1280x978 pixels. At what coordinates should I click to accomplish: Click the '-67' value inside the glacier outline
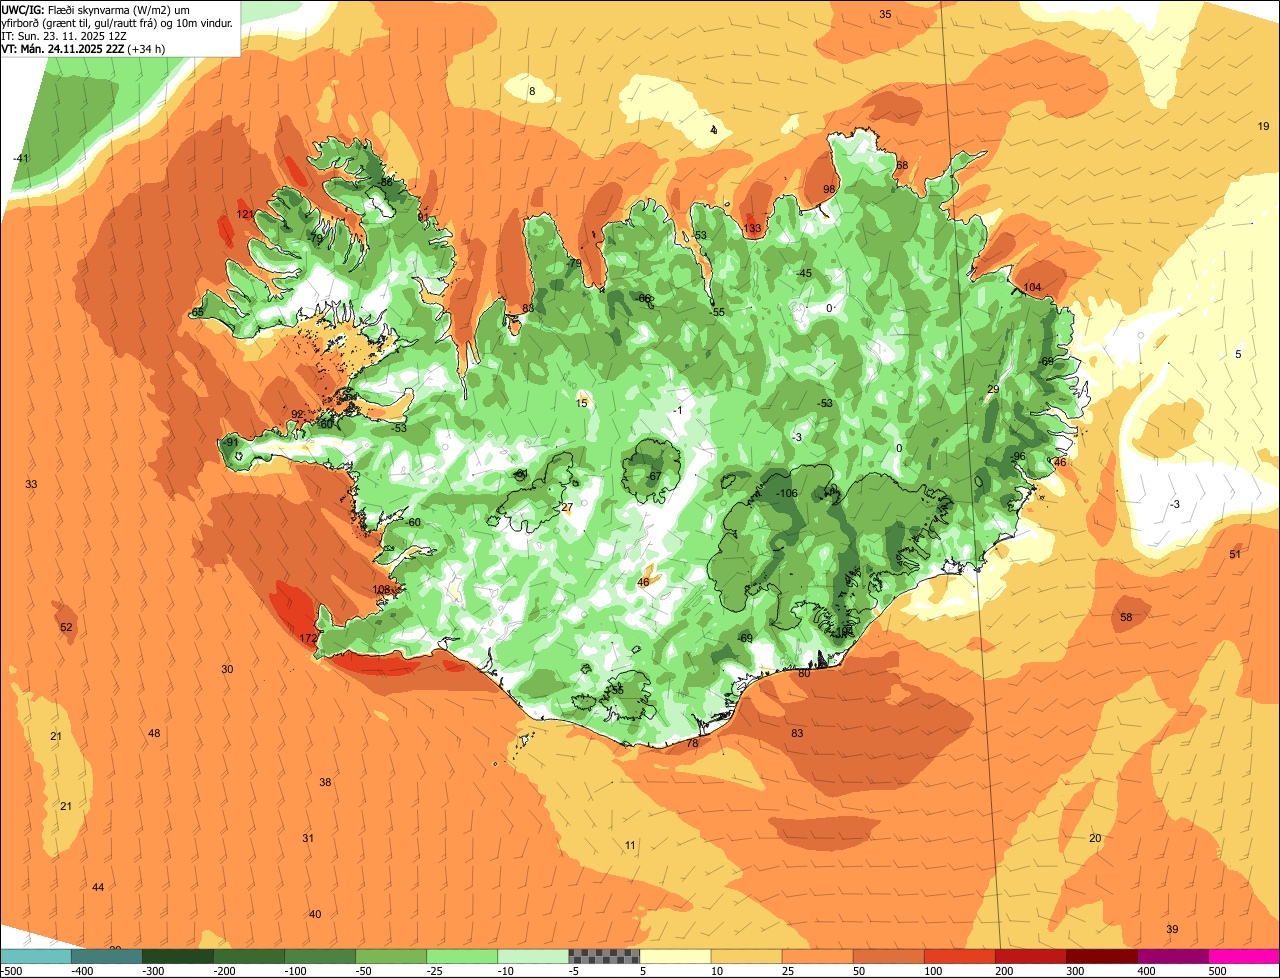click(652, 476)
